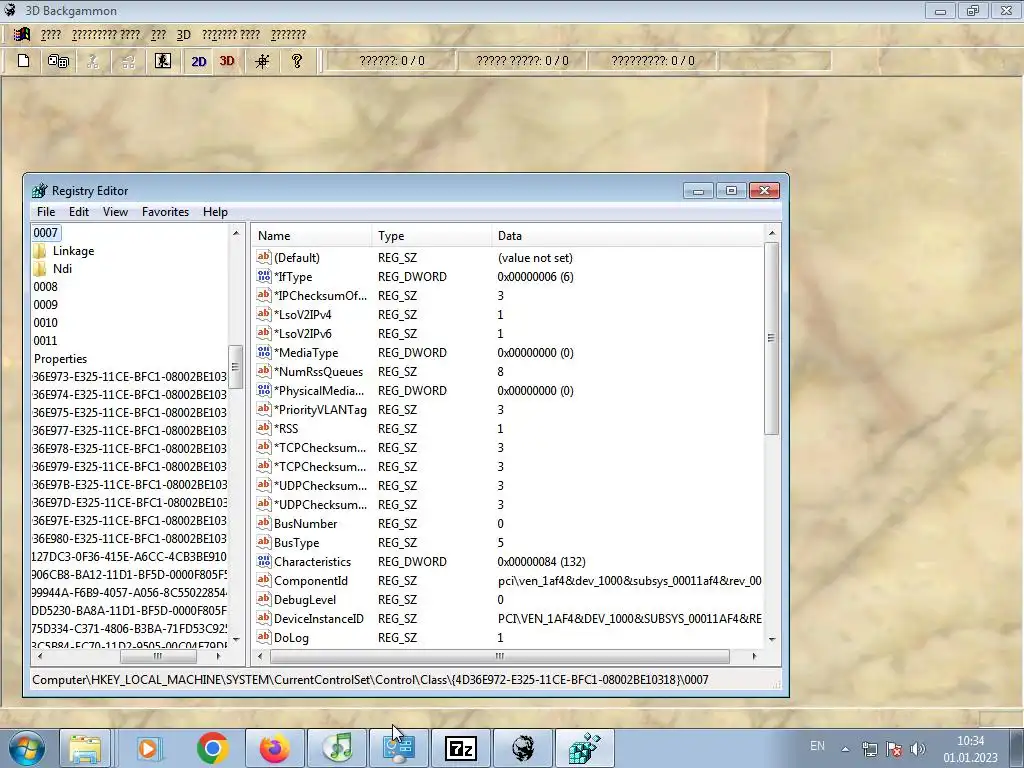Screen dimensions: 1024x768
Task: Select the Linkage folder in registry tree
Action: [x=73, y=251]
